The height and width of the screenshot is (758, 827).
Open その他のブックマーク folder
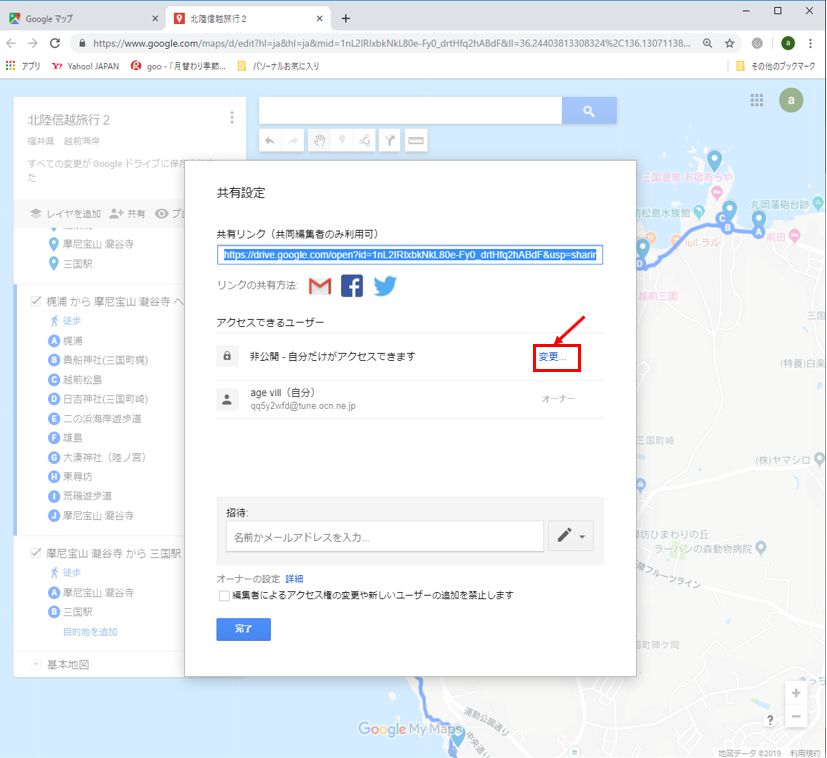click(x=776, y=66)
